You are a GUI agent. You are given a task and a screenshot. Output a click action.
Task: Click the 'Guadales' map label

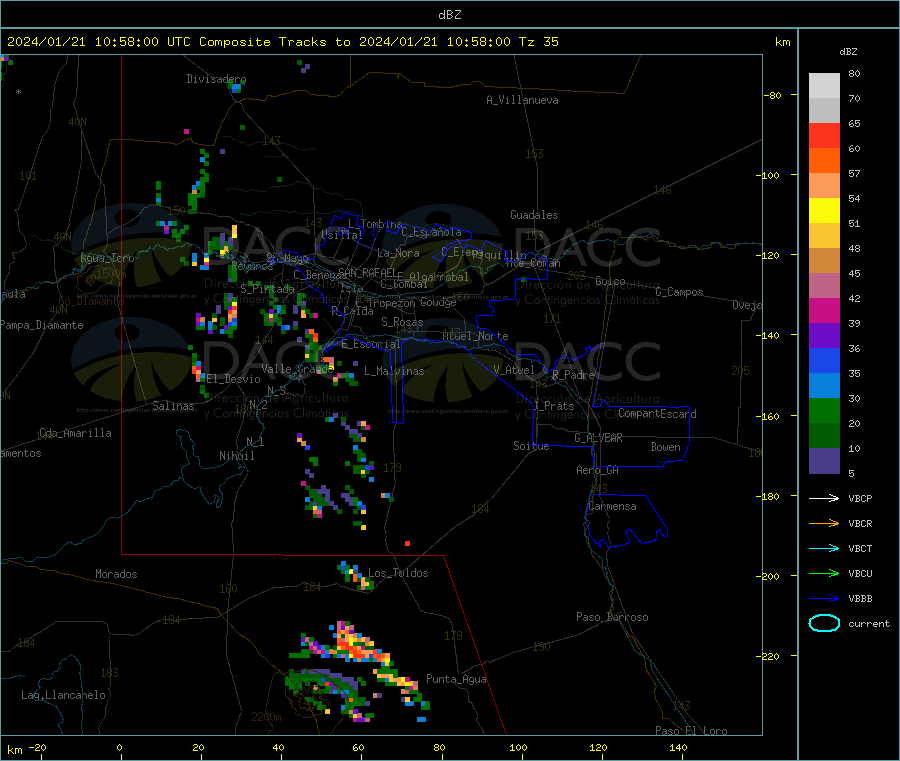[x=534, y=215]
